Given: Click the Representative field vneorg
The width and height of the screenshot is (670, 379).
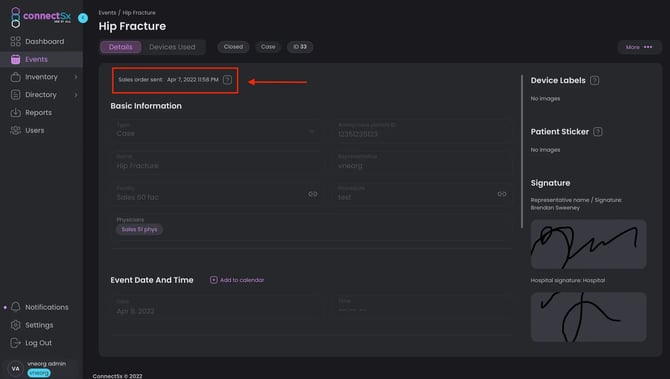Looking at the screenshot, I should pyautogui.click(x=422, y=162).
